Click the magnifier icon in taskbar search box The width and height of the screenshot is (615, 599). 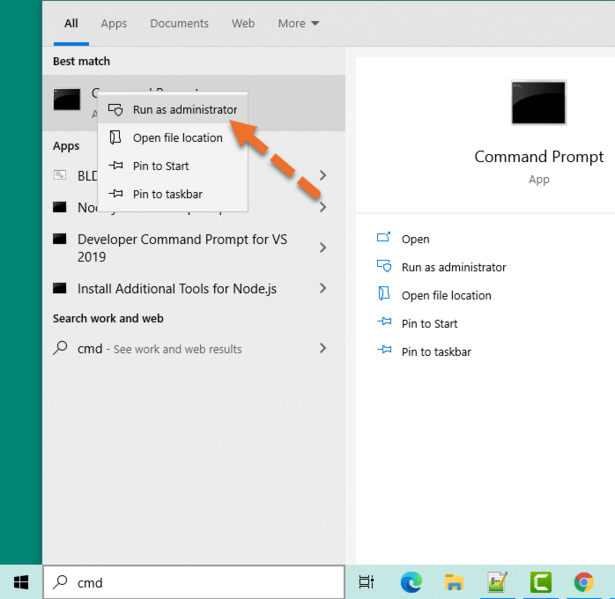(x=60, y=582)
